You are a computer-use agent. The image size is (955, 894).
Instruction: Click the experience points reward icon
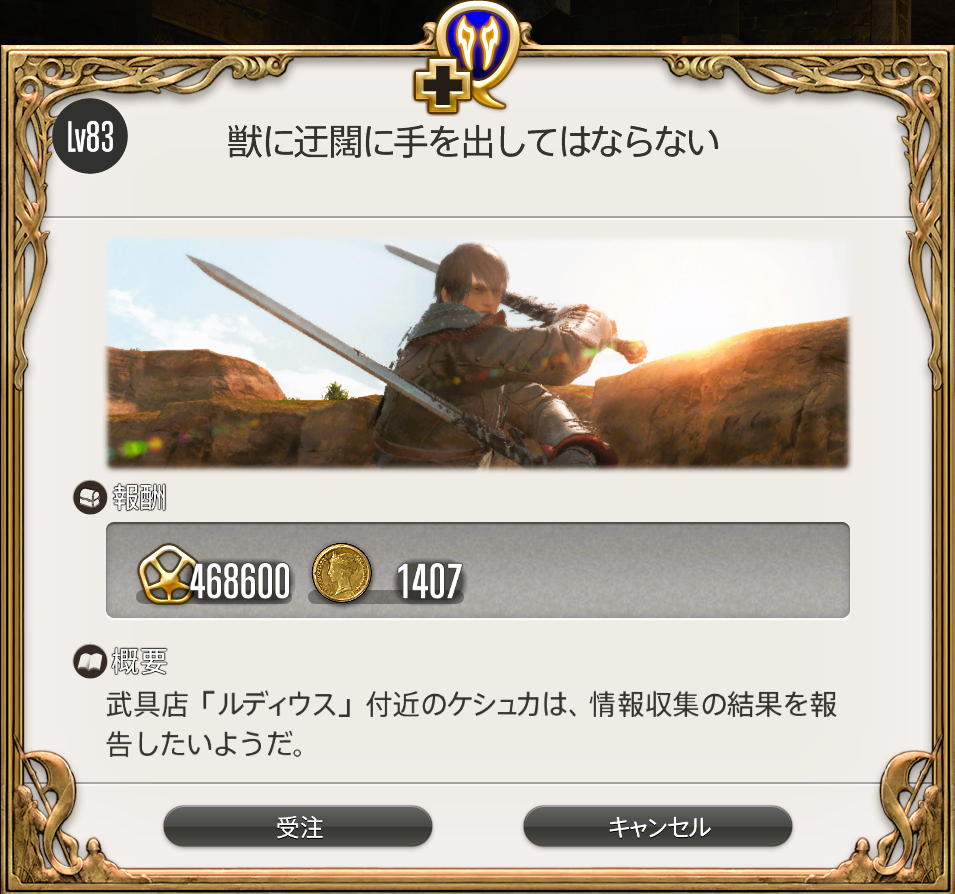pos(167,574)
